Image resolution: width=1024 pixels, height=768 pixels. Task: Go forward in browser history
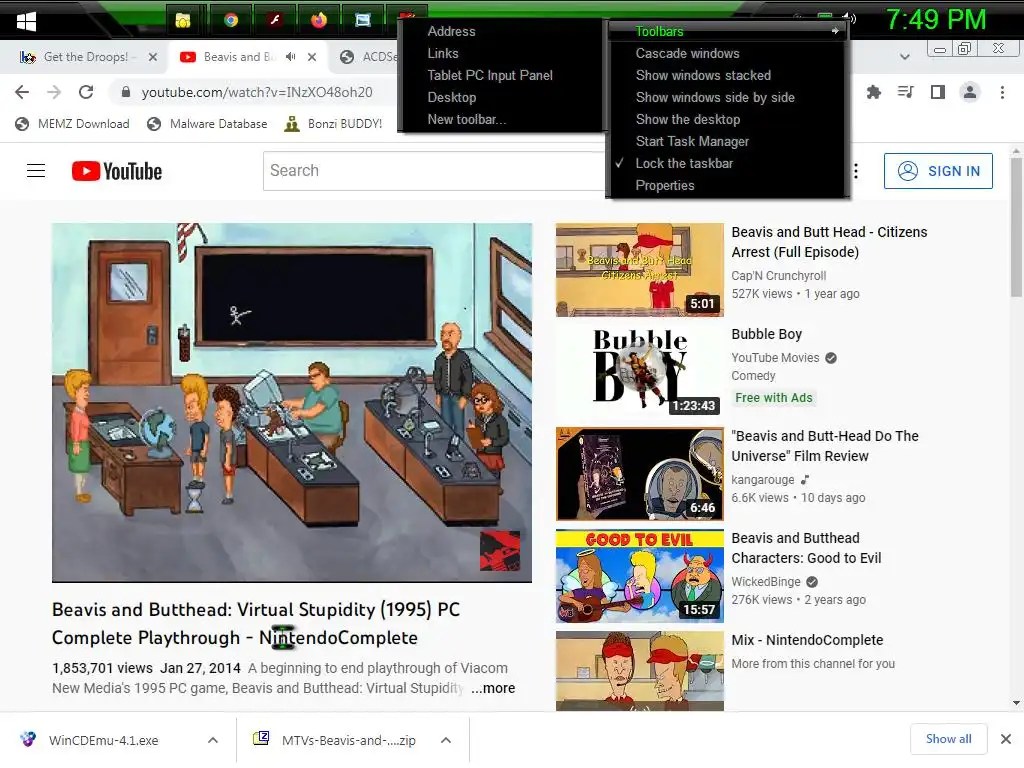[x=54, y=92]
